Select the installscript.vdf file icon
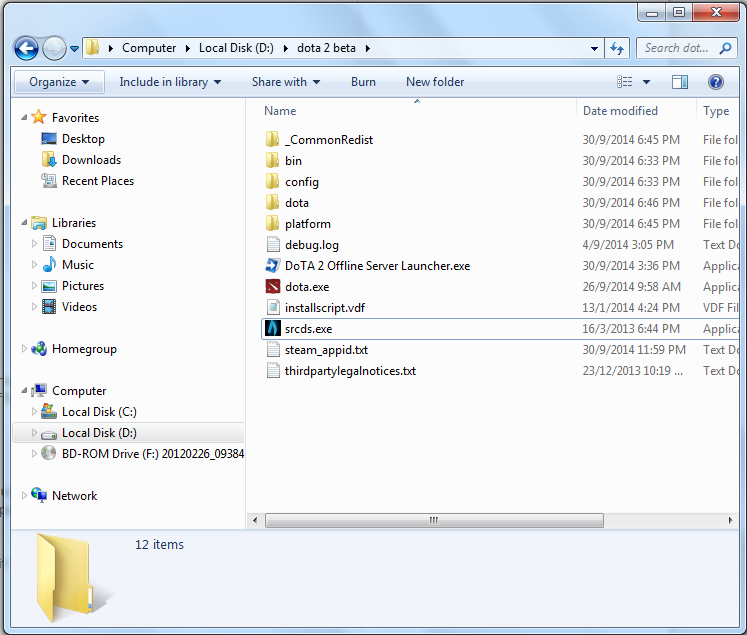The height and width of the screenshot is (635, 747). tap(273, 307)
